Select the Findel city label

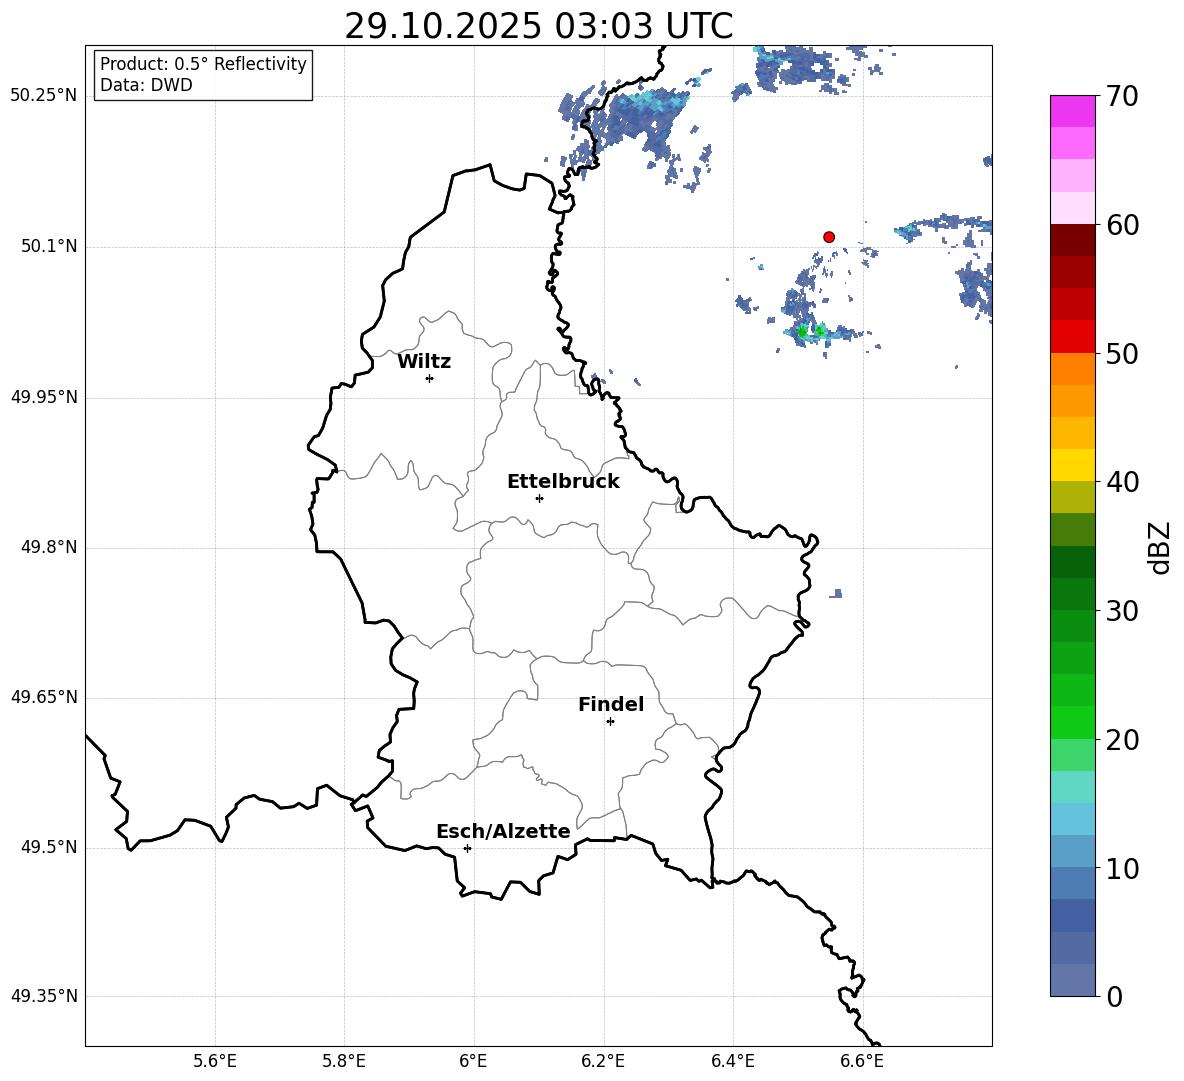[x=611, y=704]
